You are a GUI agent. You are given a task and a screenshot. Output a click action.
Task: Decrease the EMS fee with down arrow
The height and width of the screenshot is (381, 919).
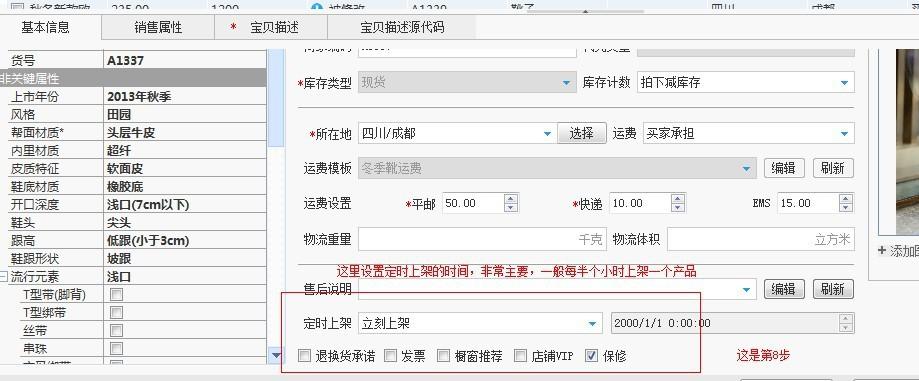845,207
